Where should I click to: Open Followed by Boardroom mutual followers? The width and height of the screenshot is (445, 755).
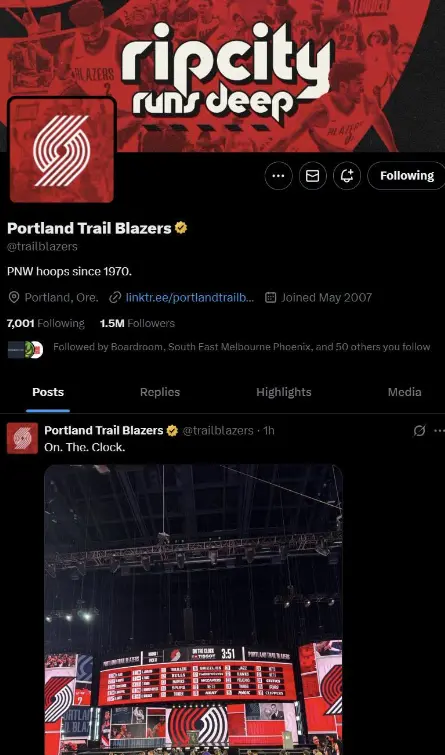click(241, 347)
